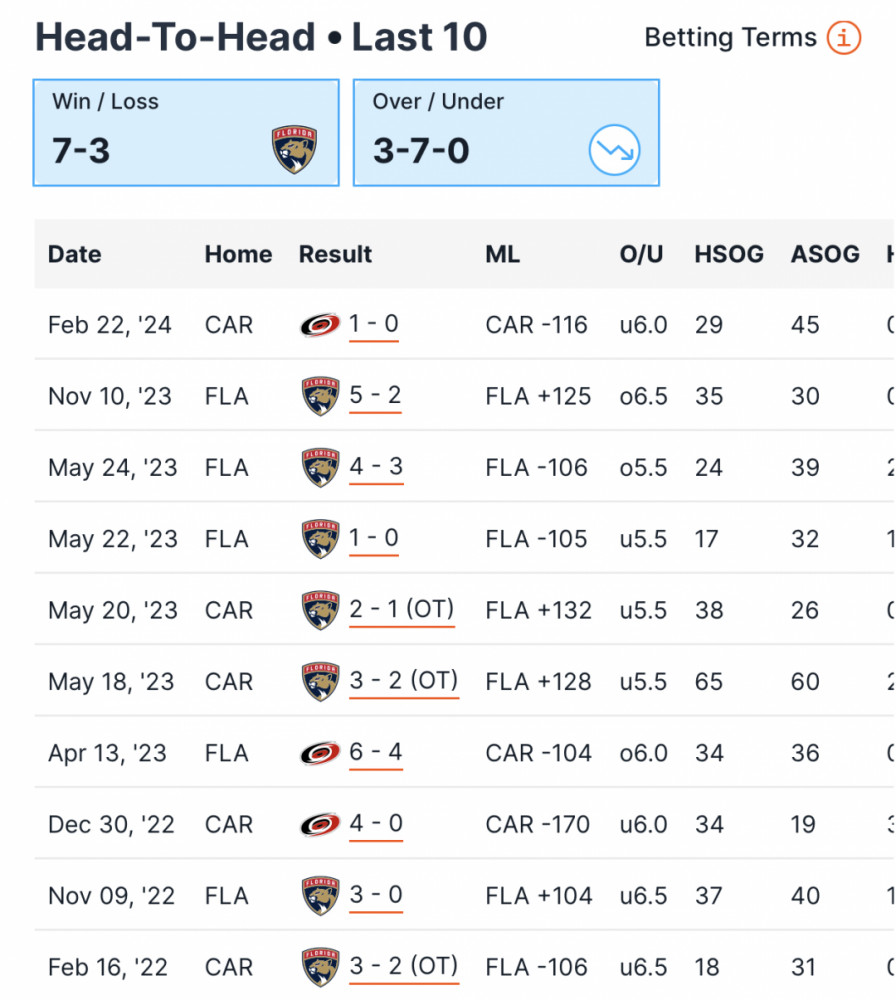Image resolution: width=896 pixels, height=1000 pixels.
Task: Click the Betting Terms info icon
Action: [844, 38]
